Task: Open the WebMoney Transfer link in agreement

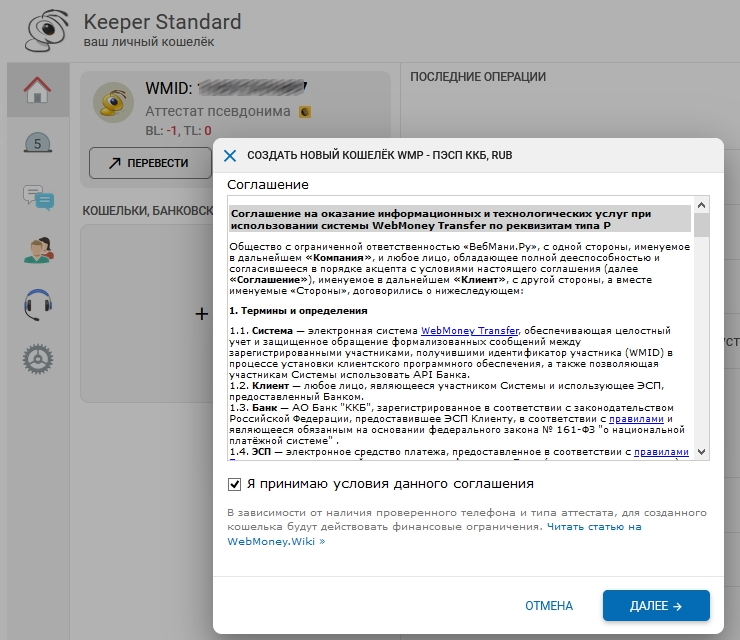Action: point(469,330)
